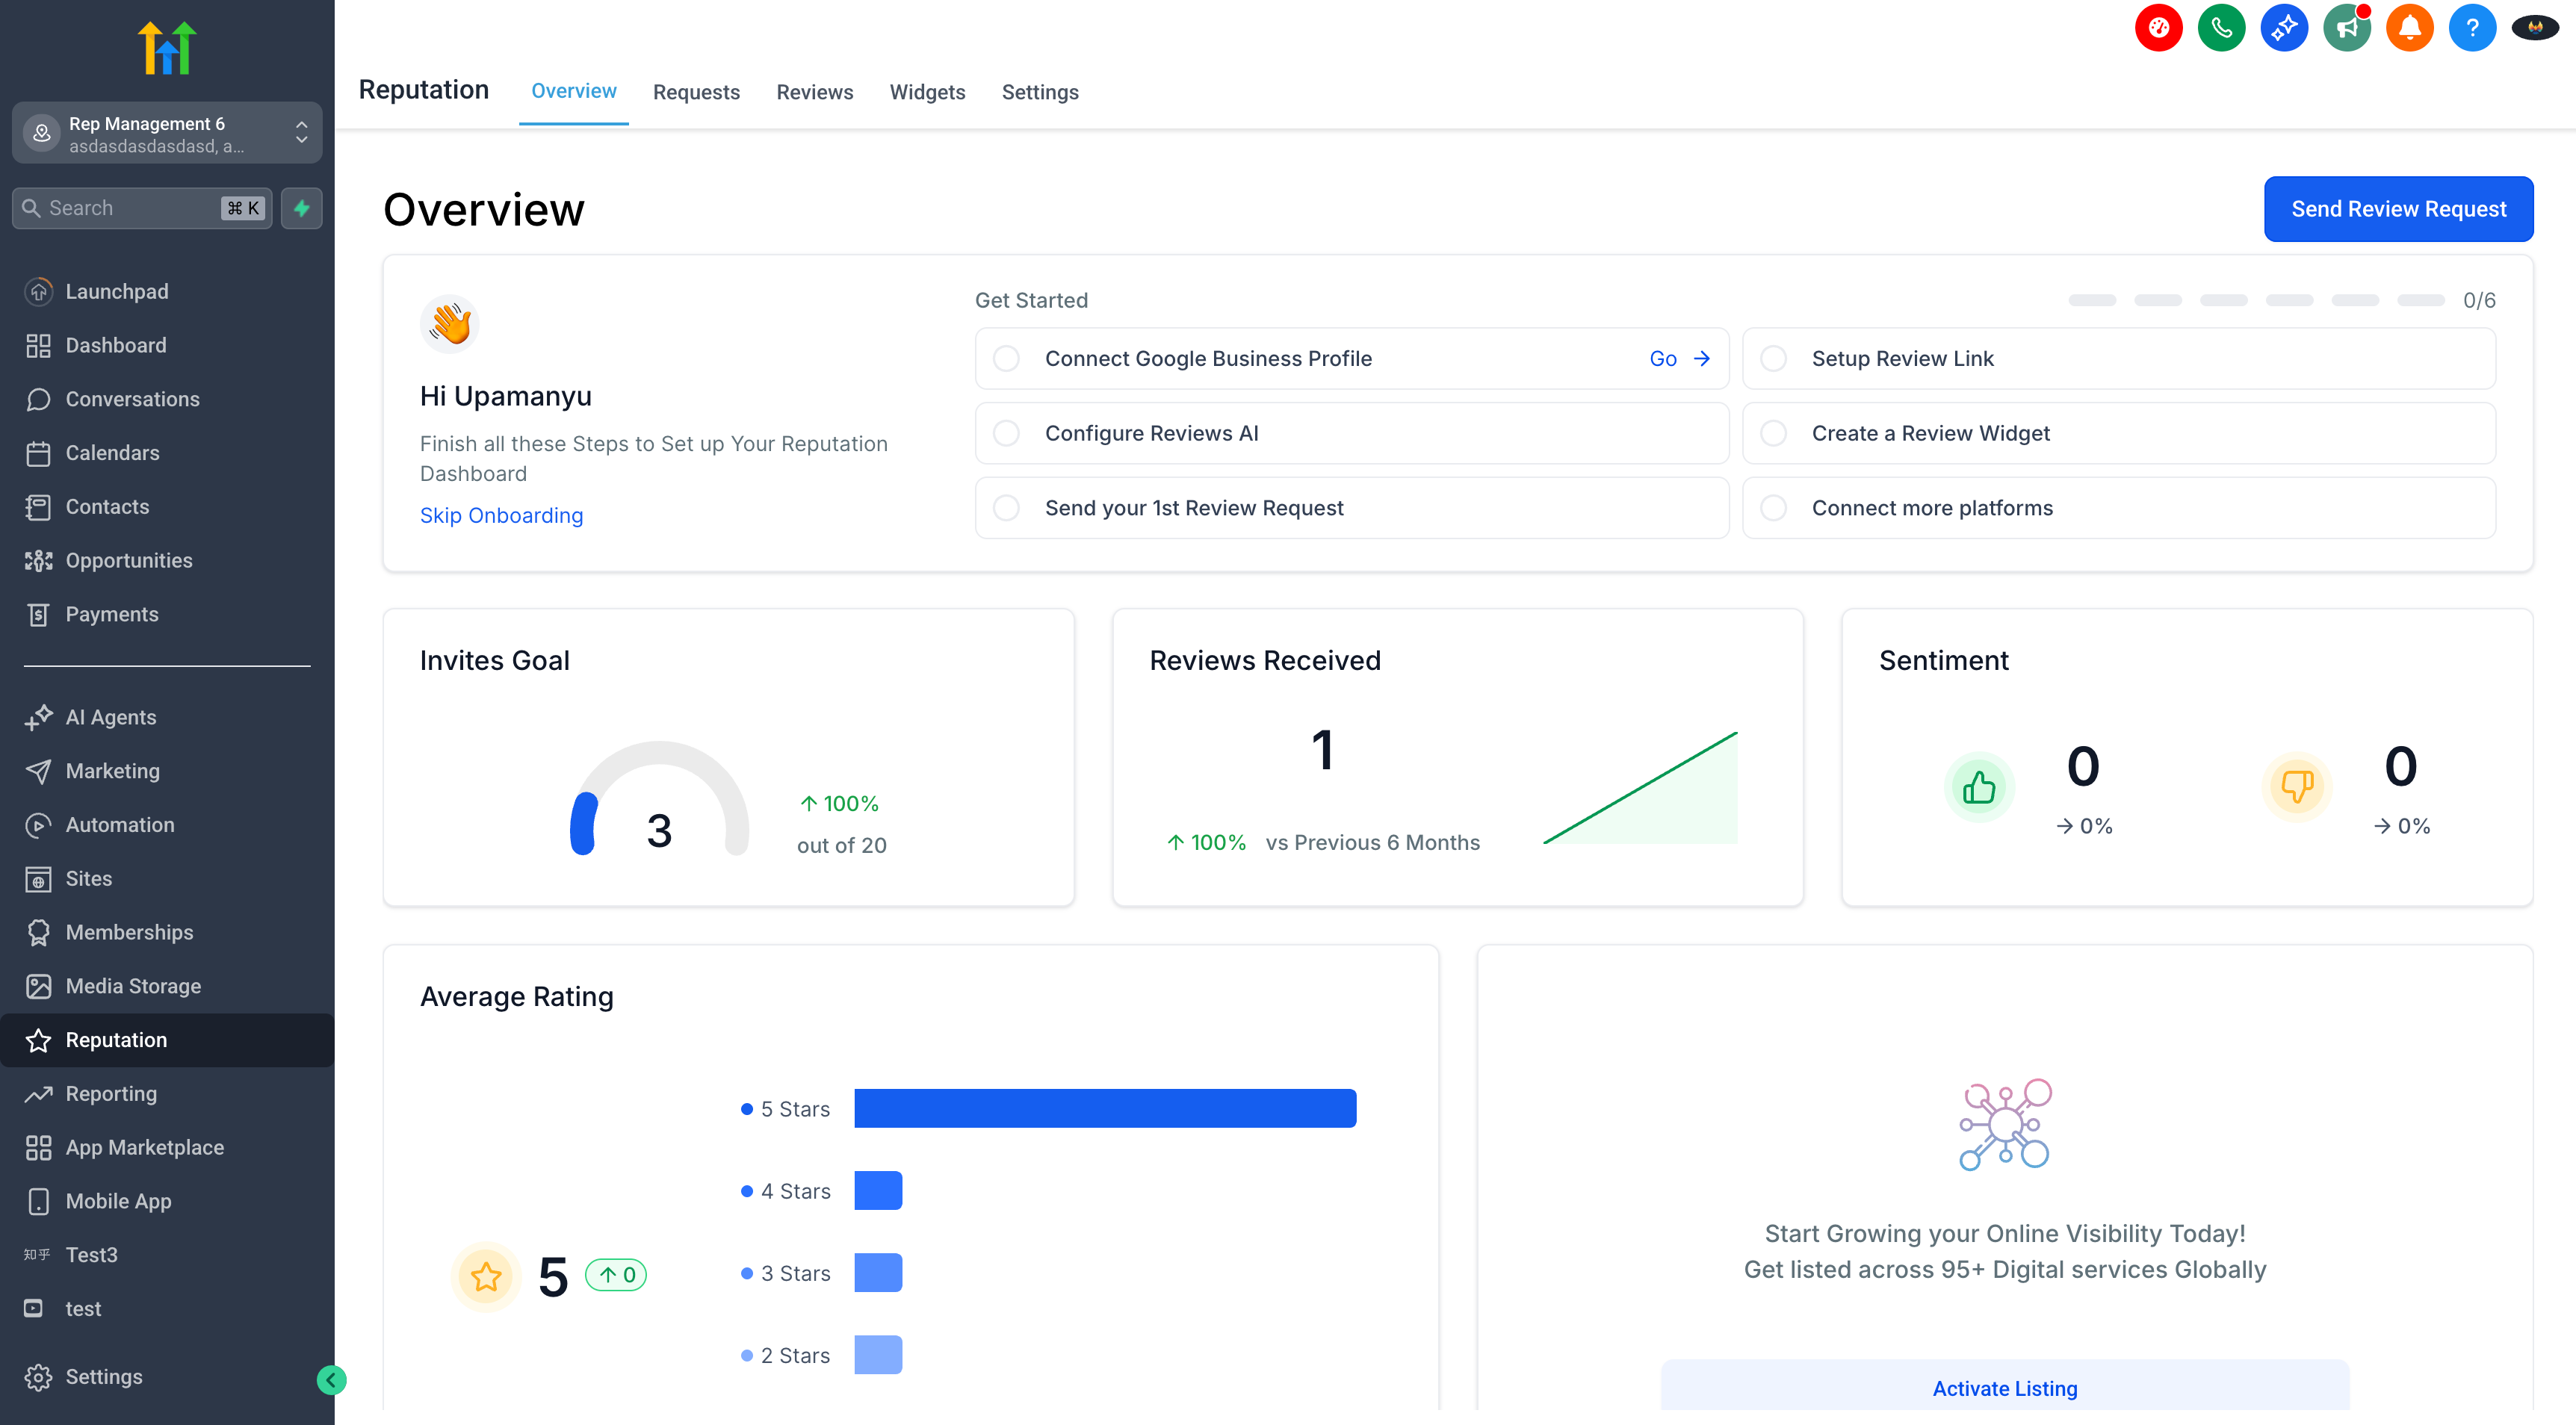The image size is (2576, 1425).
Task: Expand the Rep Management 6 account switcher
Action: tap(166, 133)
